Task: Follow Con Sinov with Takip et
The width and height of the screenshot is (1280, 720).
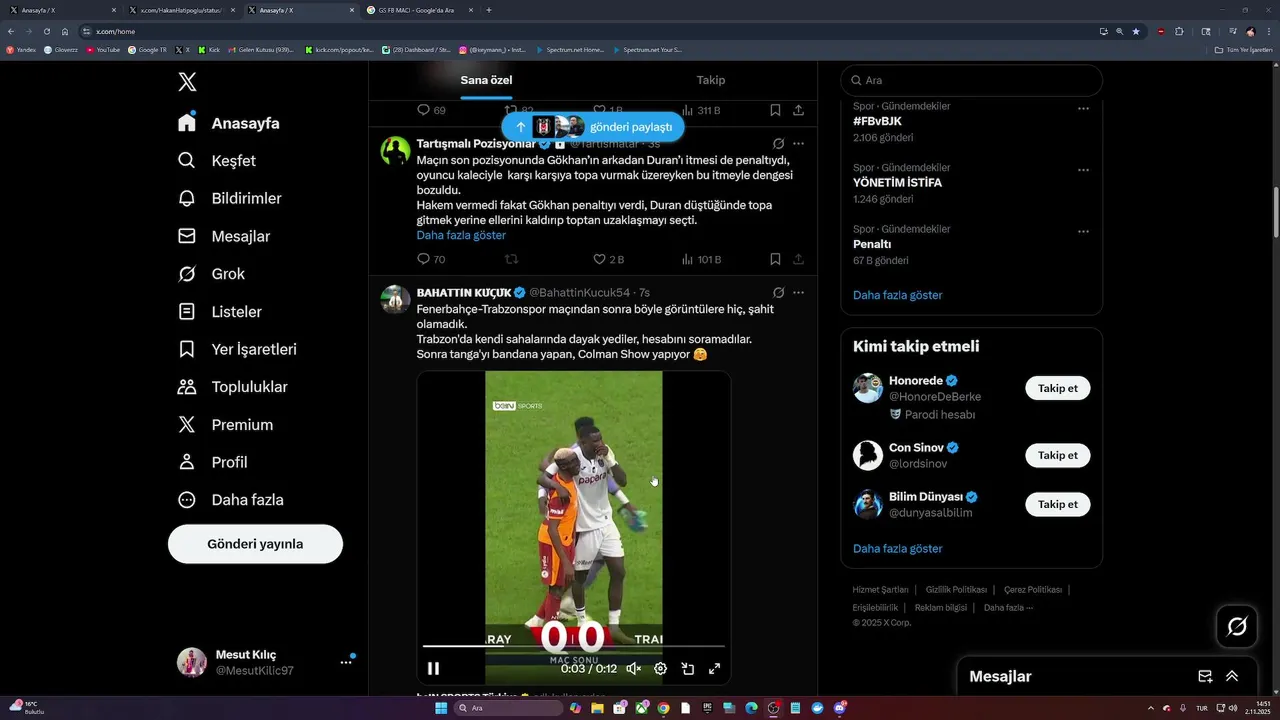Action: pos(1058,455)
